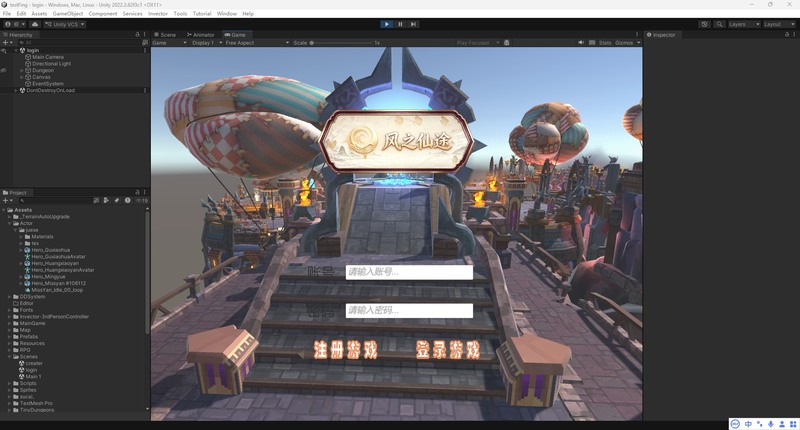Viewport: 800px width, 430px height.
Task: Open the Gizmos dropdown arrow
Action: [x=638, y=43]
